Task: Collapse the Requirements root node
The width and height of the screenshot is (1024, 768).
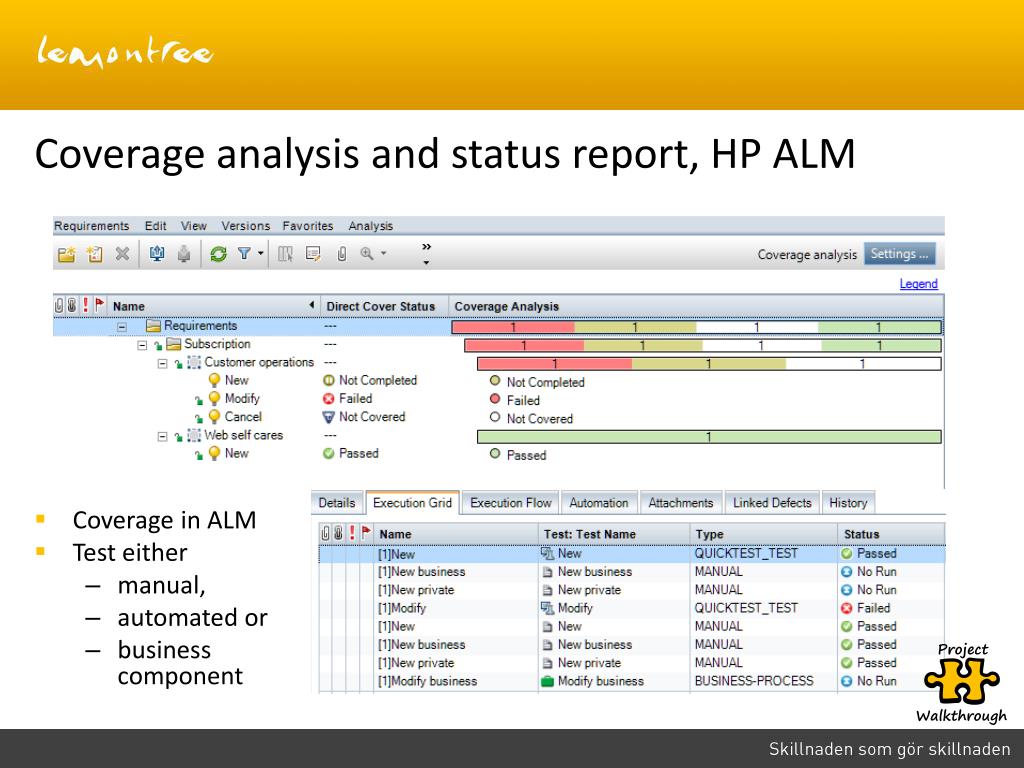Action: [122, 326]
